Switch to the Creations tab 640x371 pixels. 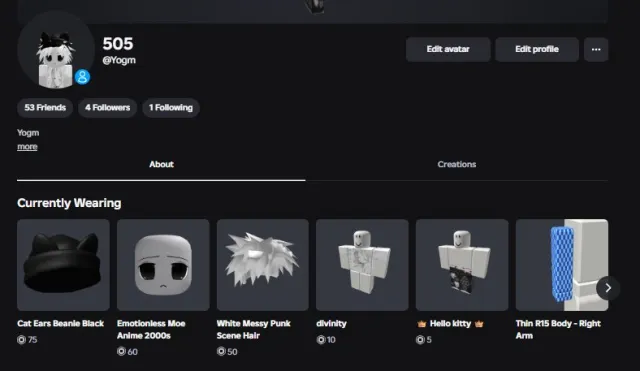pyautogui.click(x=457, y=164)
